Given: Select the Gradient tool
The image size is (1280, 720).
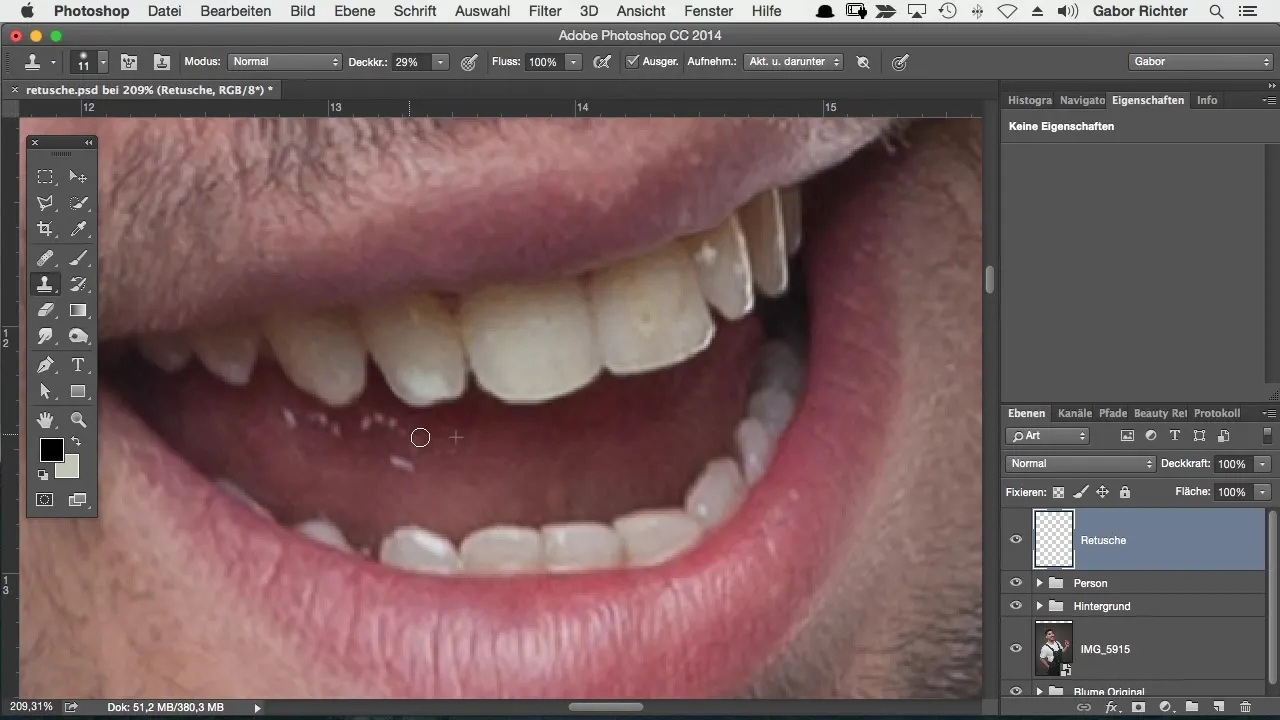Looking at the screenshot, I should click(x=78, y=310).
